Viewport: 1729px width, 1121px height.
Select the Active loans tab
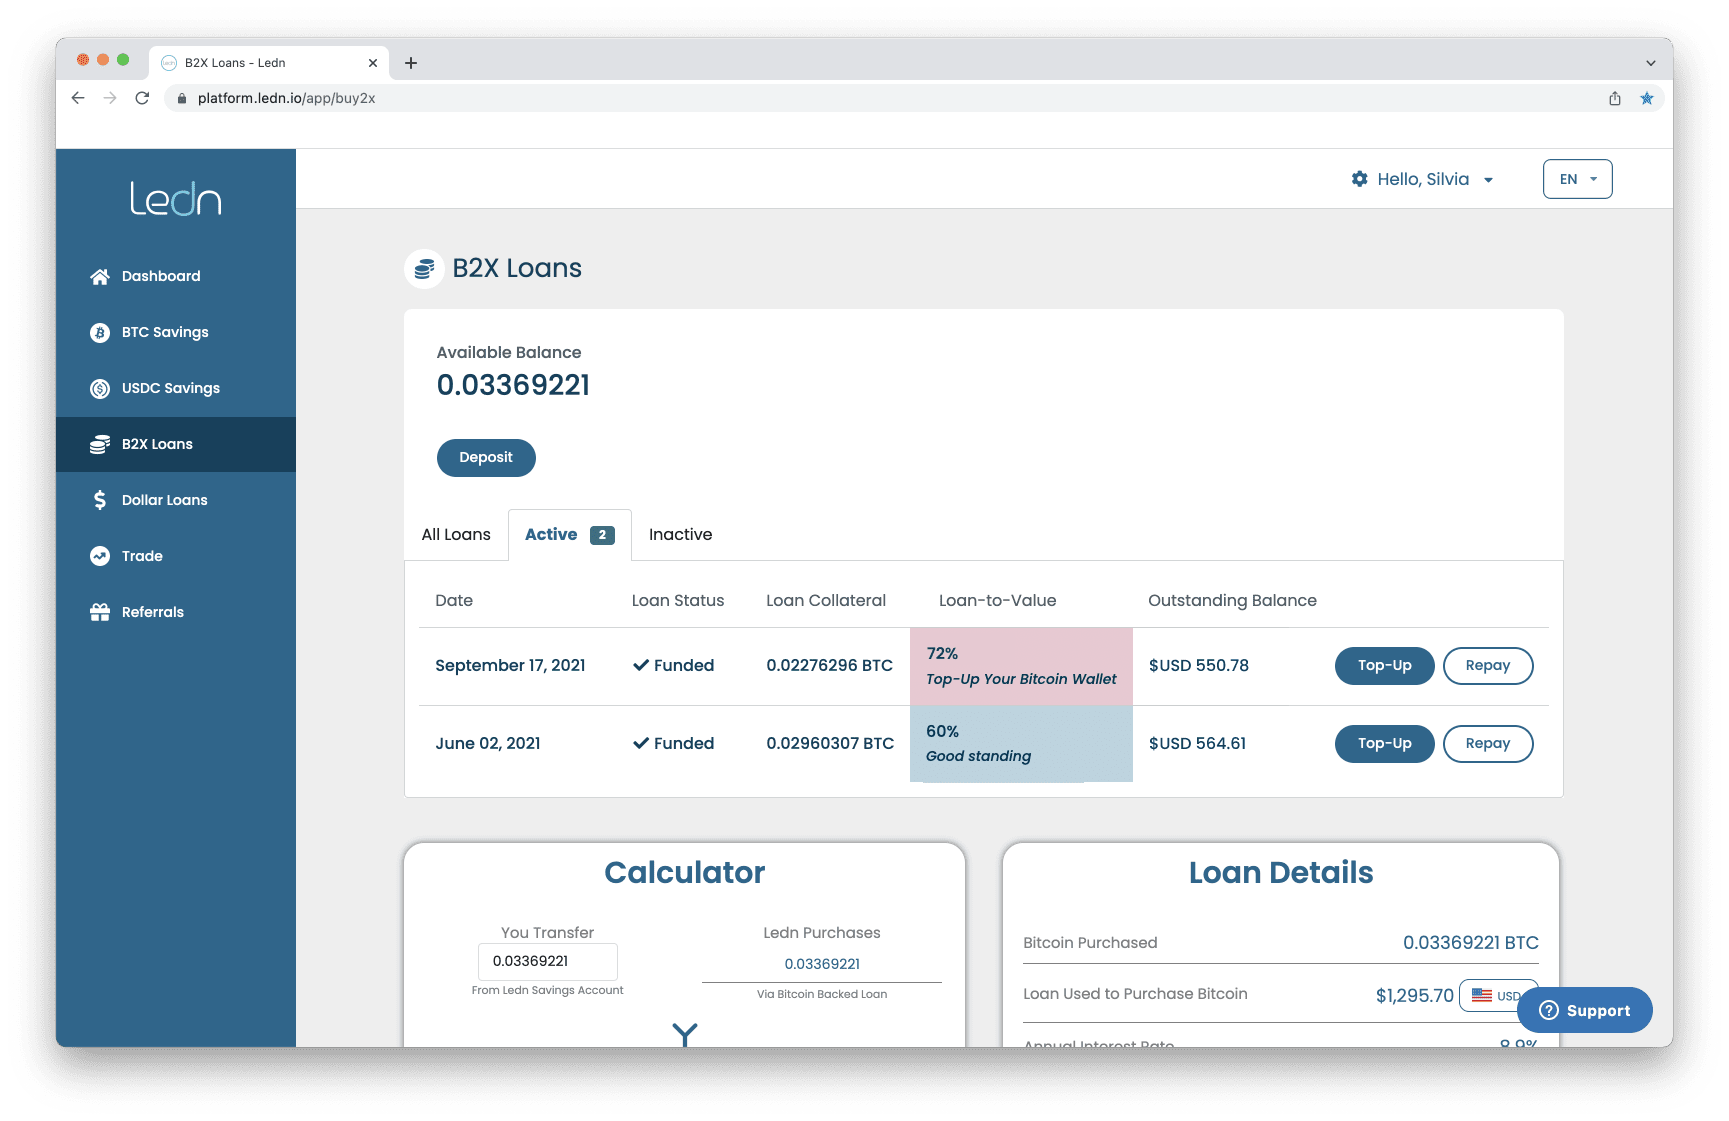(569, 535)
